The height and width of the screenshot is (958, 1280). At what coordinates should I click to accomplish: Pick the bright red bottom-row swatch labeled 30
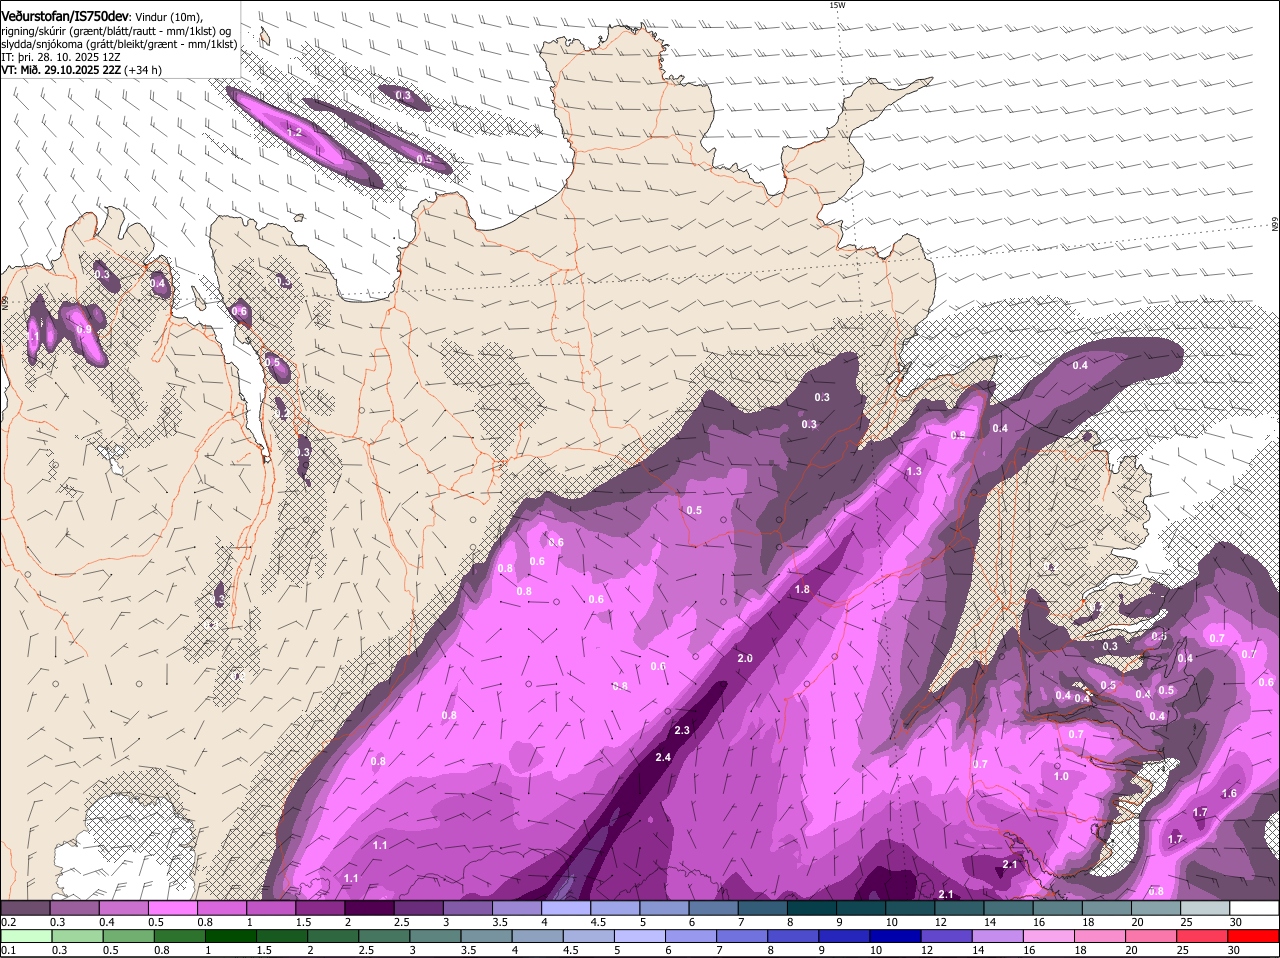1253,936
